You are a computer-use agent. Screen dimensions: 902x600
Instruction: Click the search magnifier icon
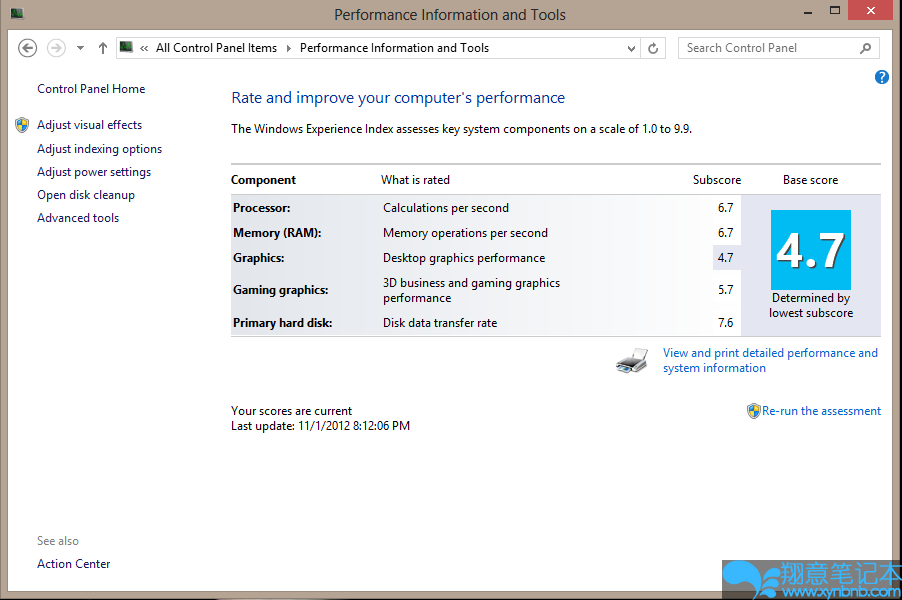click(865, 48)
